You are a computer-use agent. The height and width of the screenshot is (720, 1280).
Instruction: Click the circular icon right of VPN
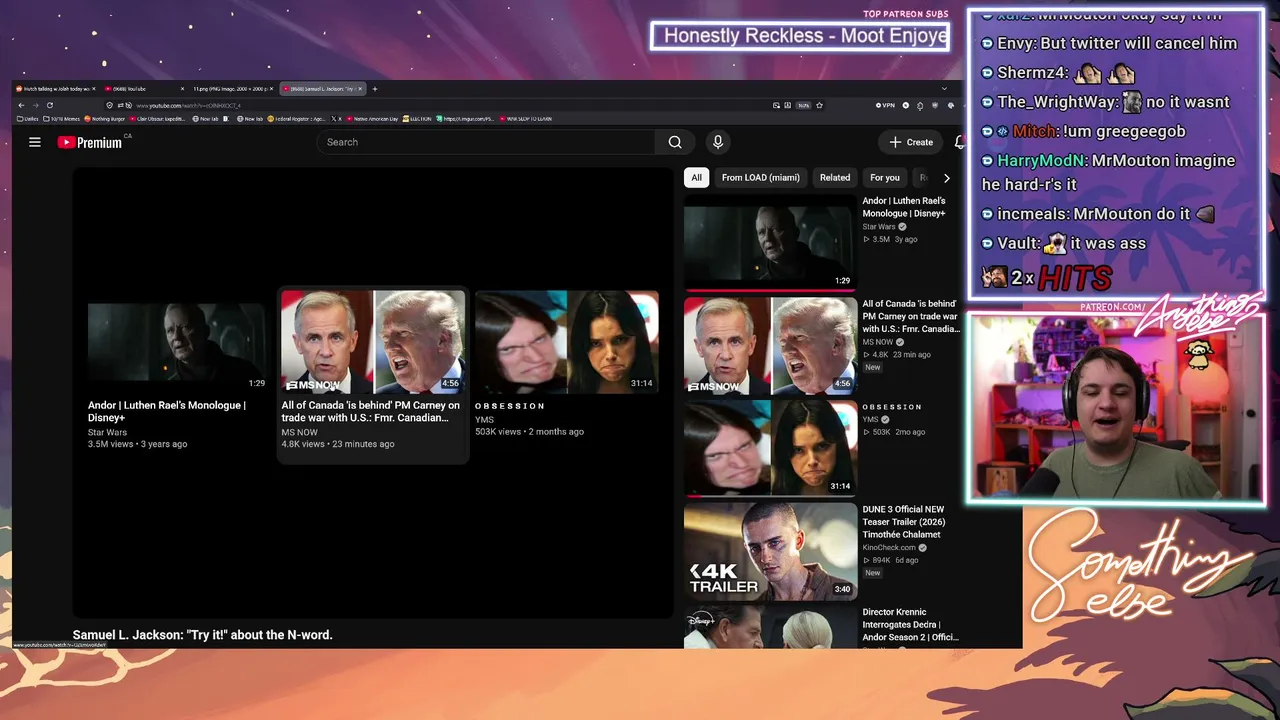(906, 105)
